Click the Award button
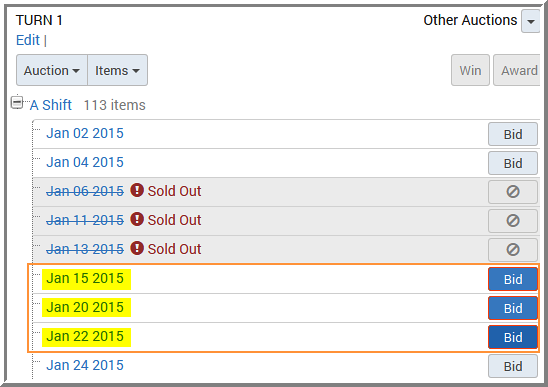Screen dimensions: 548x387 coord(518,70)
